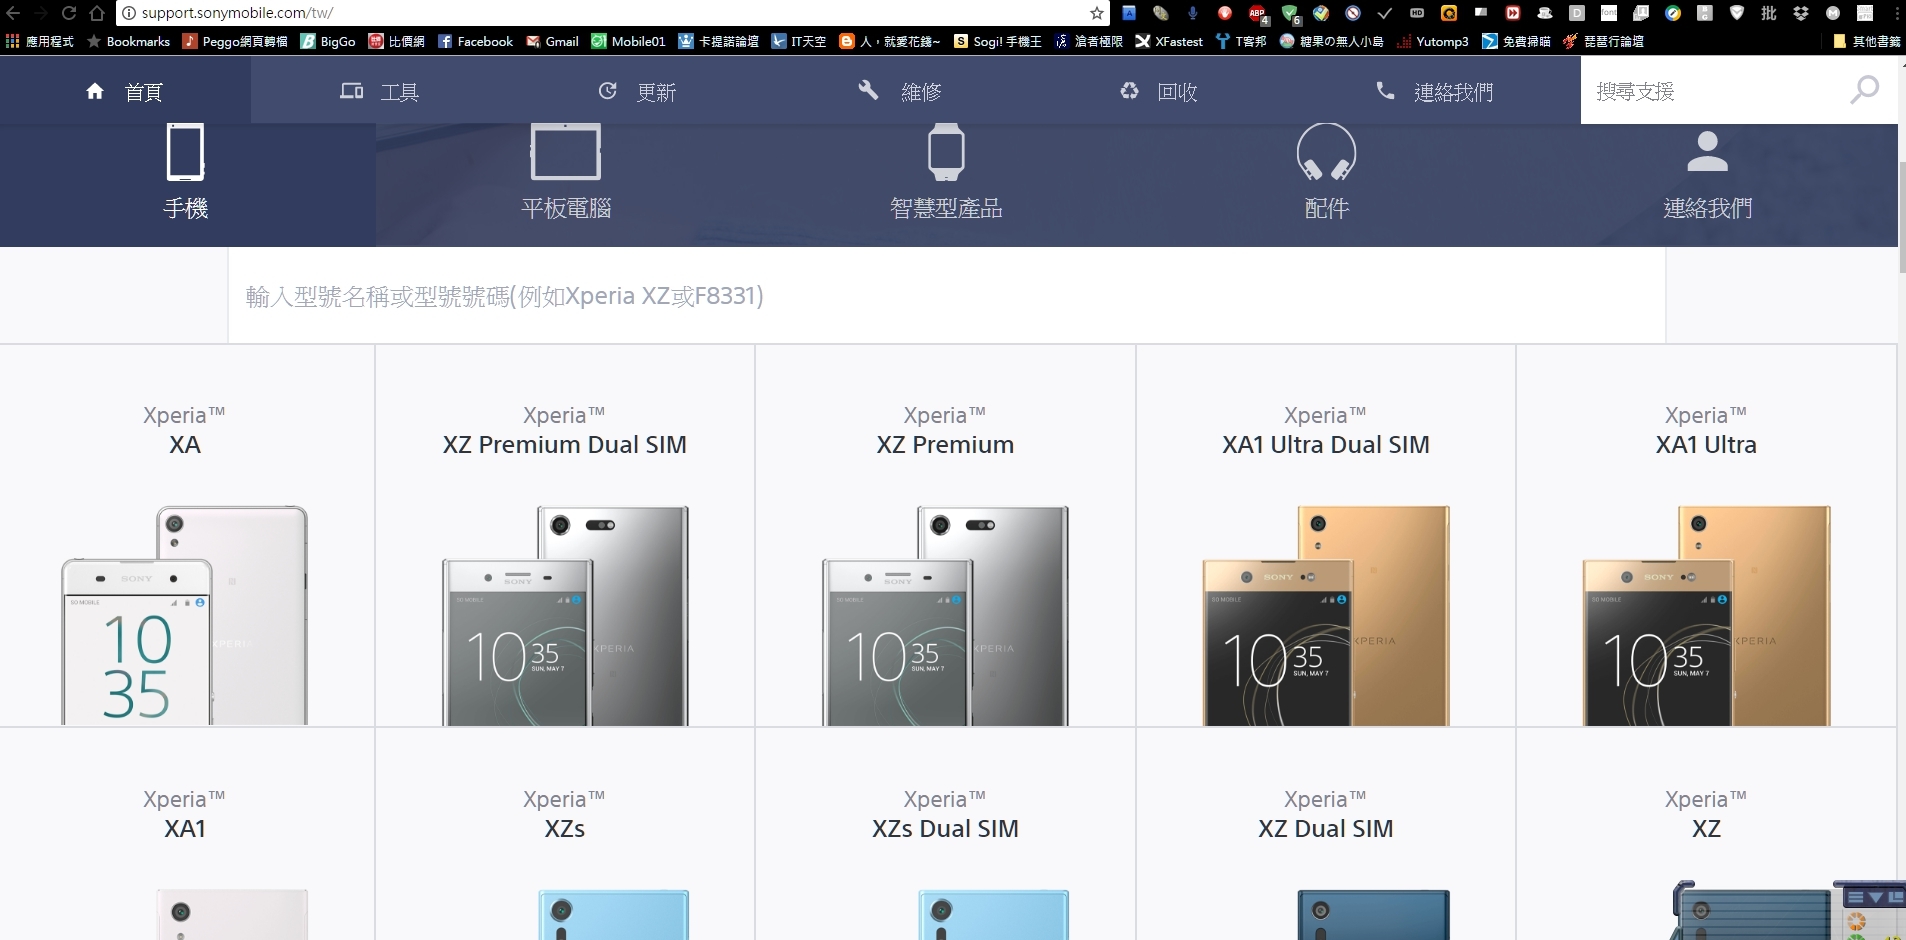Open the 更新 updates menu
Screen dimensions: 1906x940
pyautogui.click(x=637, y=91)
